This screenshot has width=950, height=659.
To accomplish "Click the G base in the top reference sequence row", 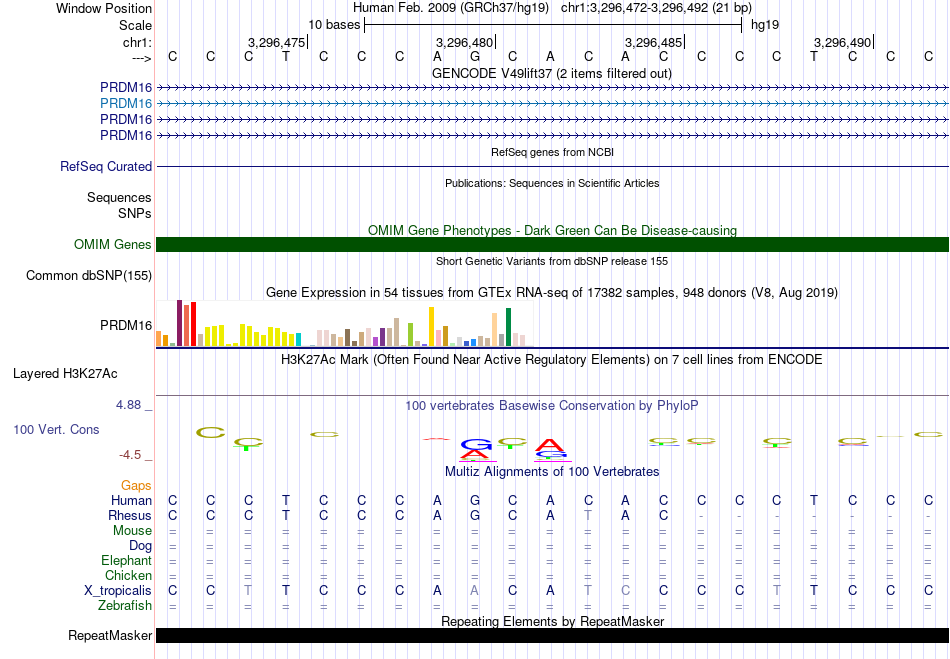I will click(475, 57).
